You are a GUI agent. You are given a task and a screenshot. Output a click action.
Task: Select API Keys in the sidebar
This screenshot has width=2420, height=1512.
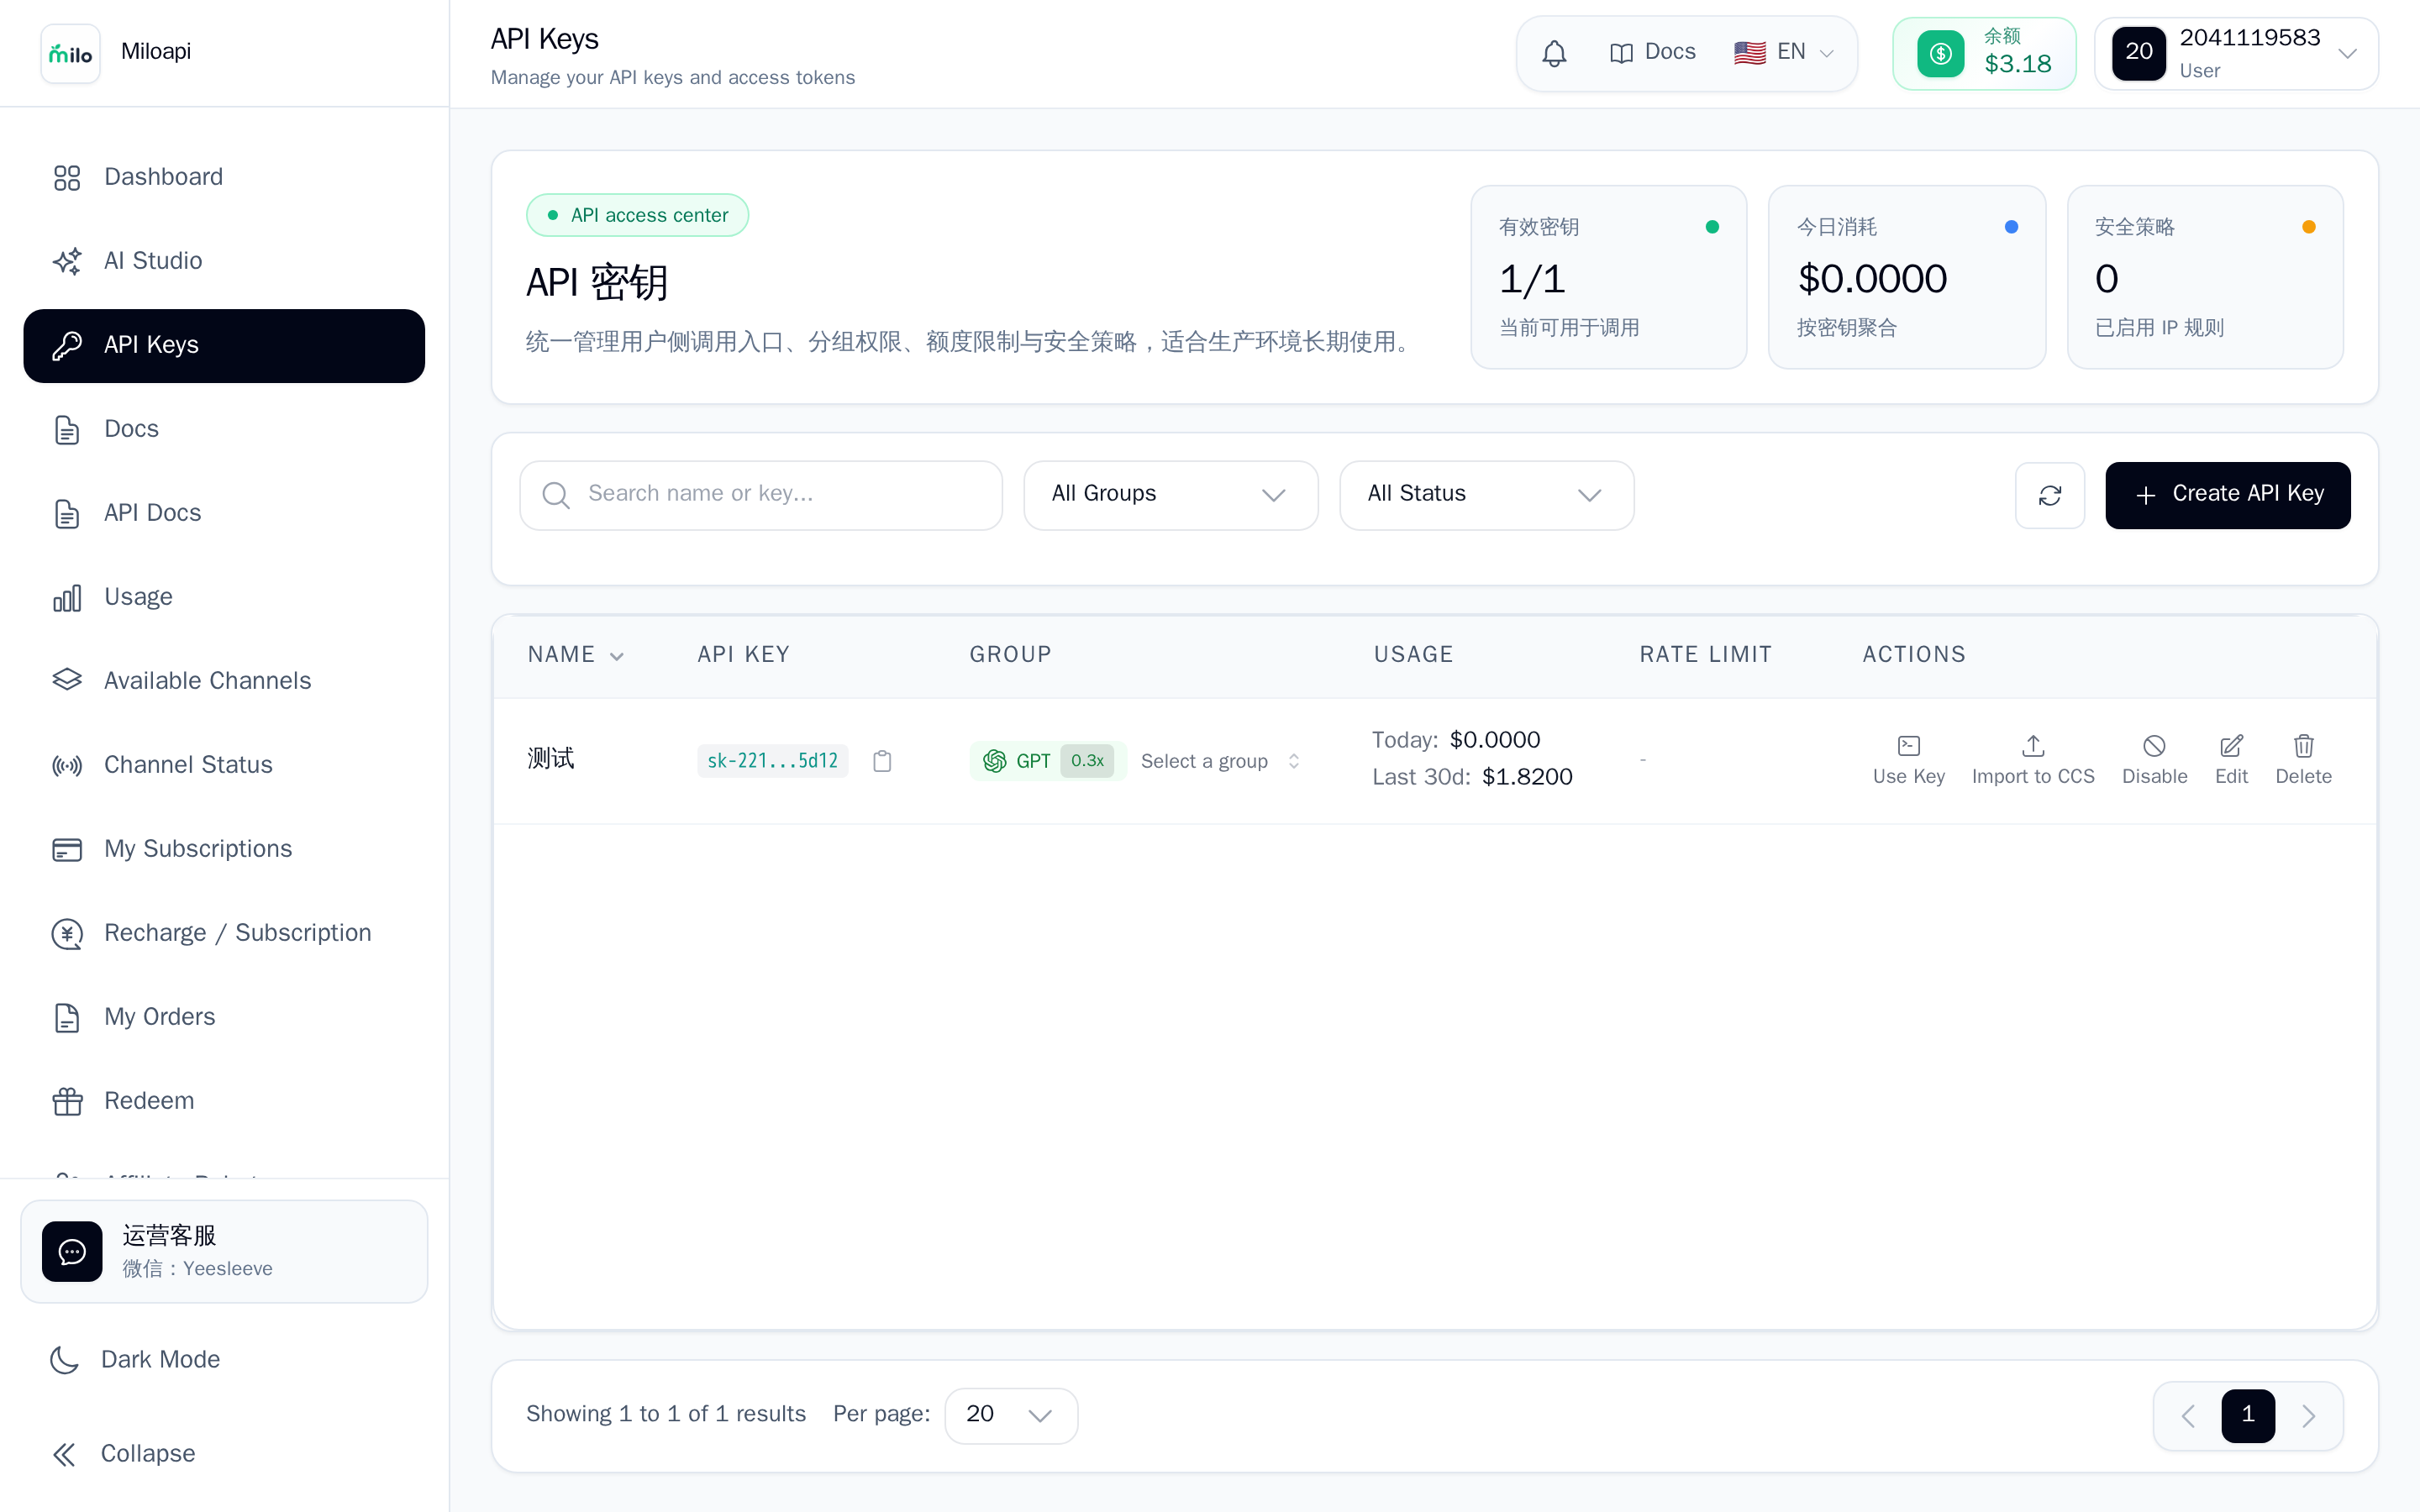click(224, 345)
